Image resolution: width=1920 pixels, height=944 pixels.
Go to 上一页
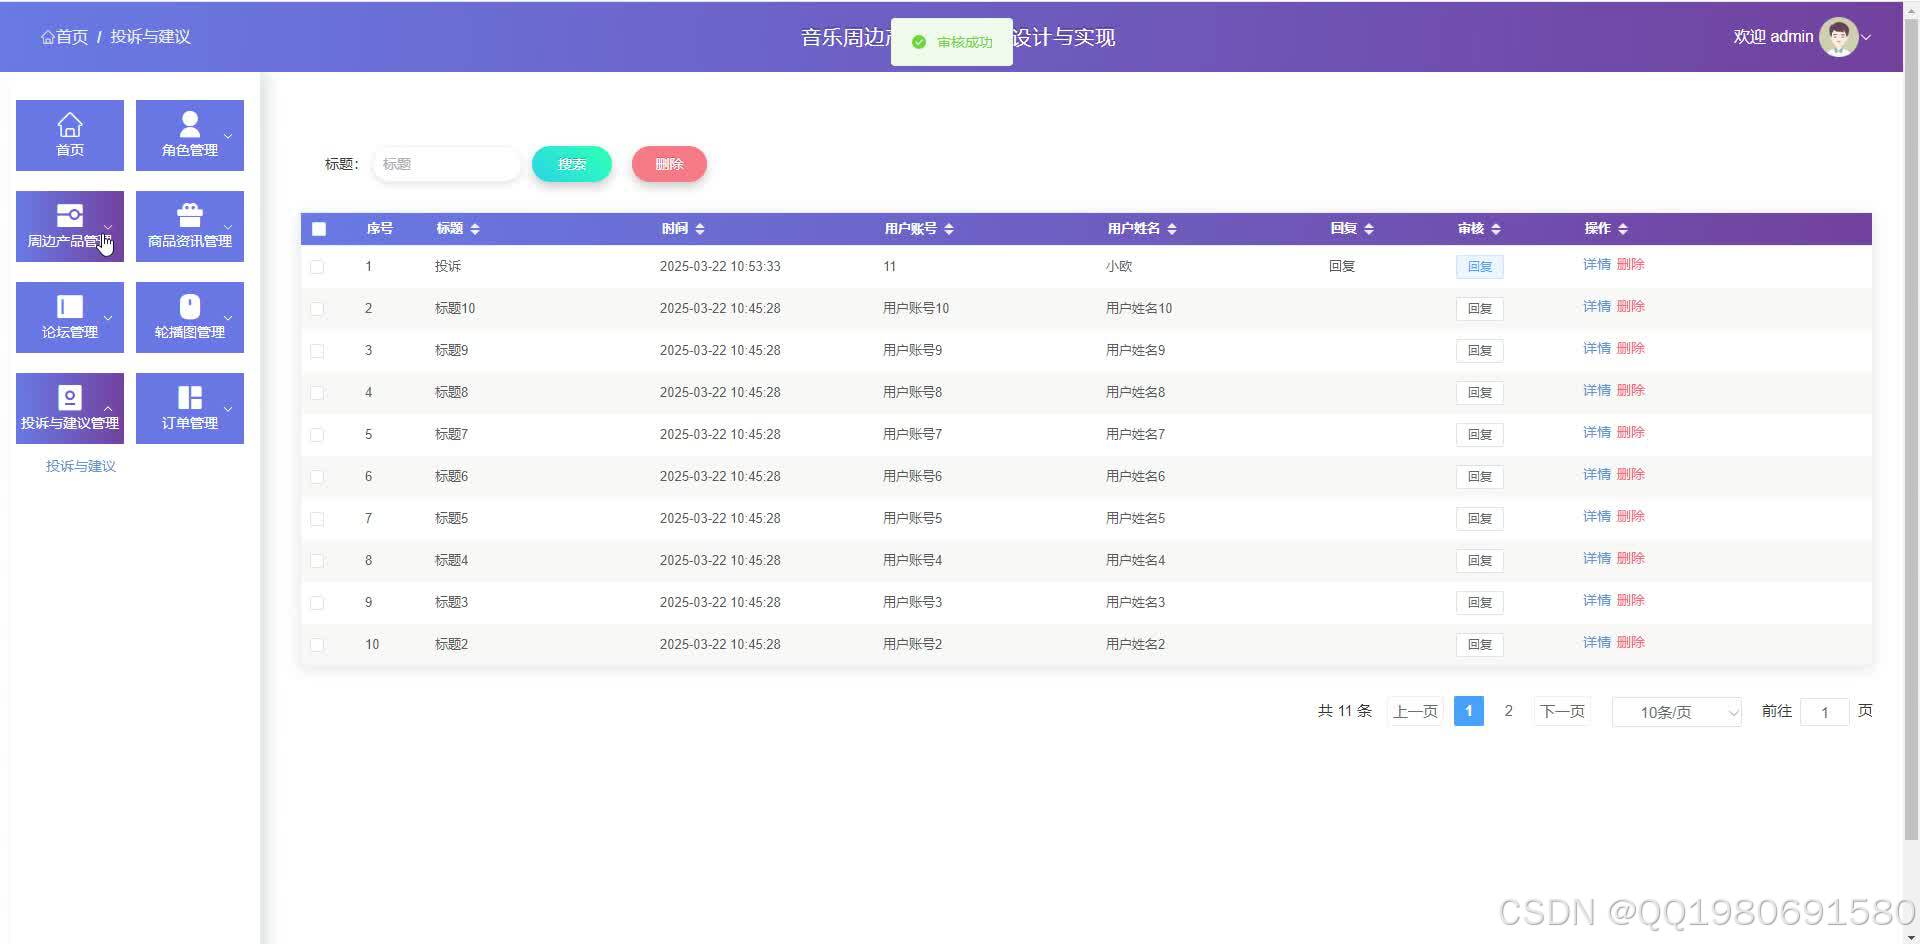click(x=1415, y=711)
